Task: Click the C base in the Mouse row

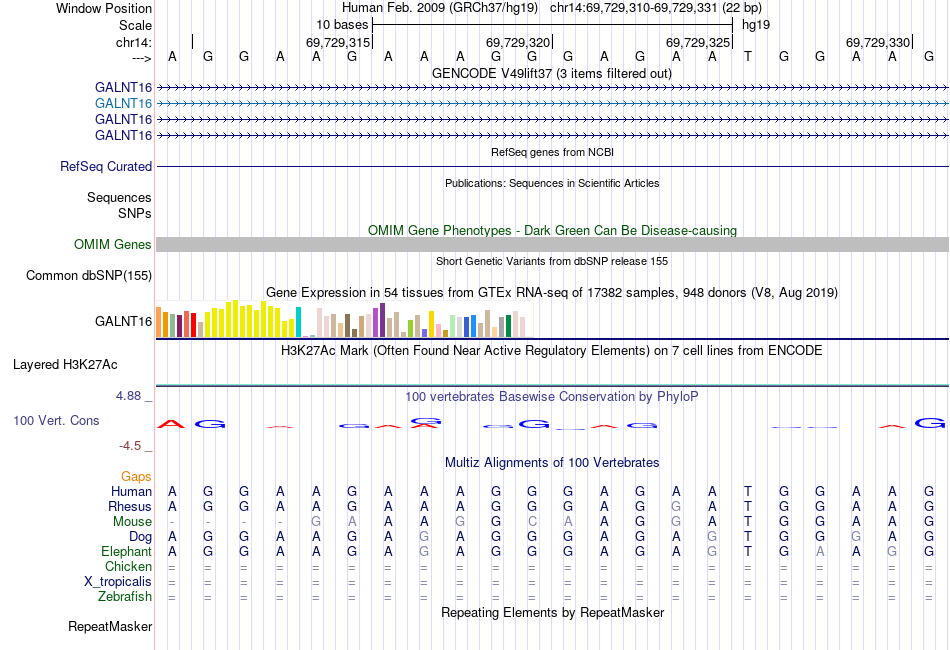Action: 532,522
